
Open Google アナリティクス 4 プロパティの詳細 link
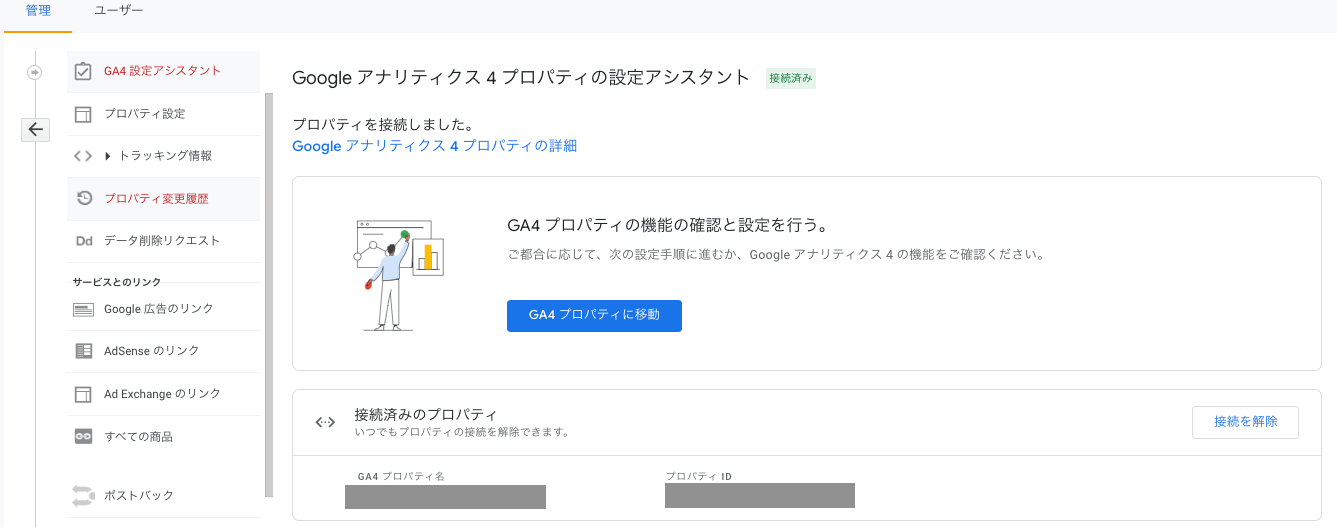coord(434,146)
